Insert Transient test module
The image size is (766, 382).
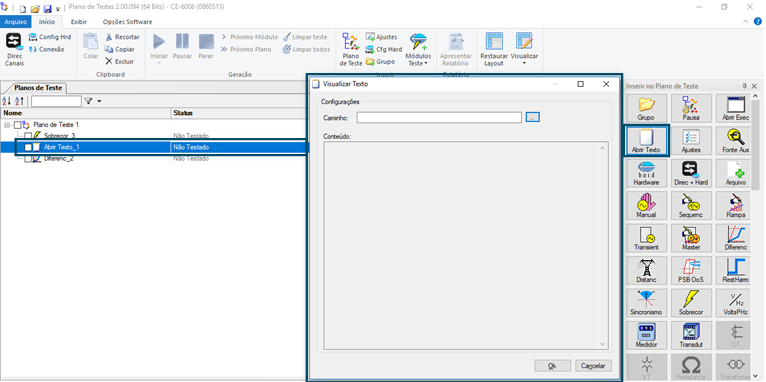(x=646, y=238)
